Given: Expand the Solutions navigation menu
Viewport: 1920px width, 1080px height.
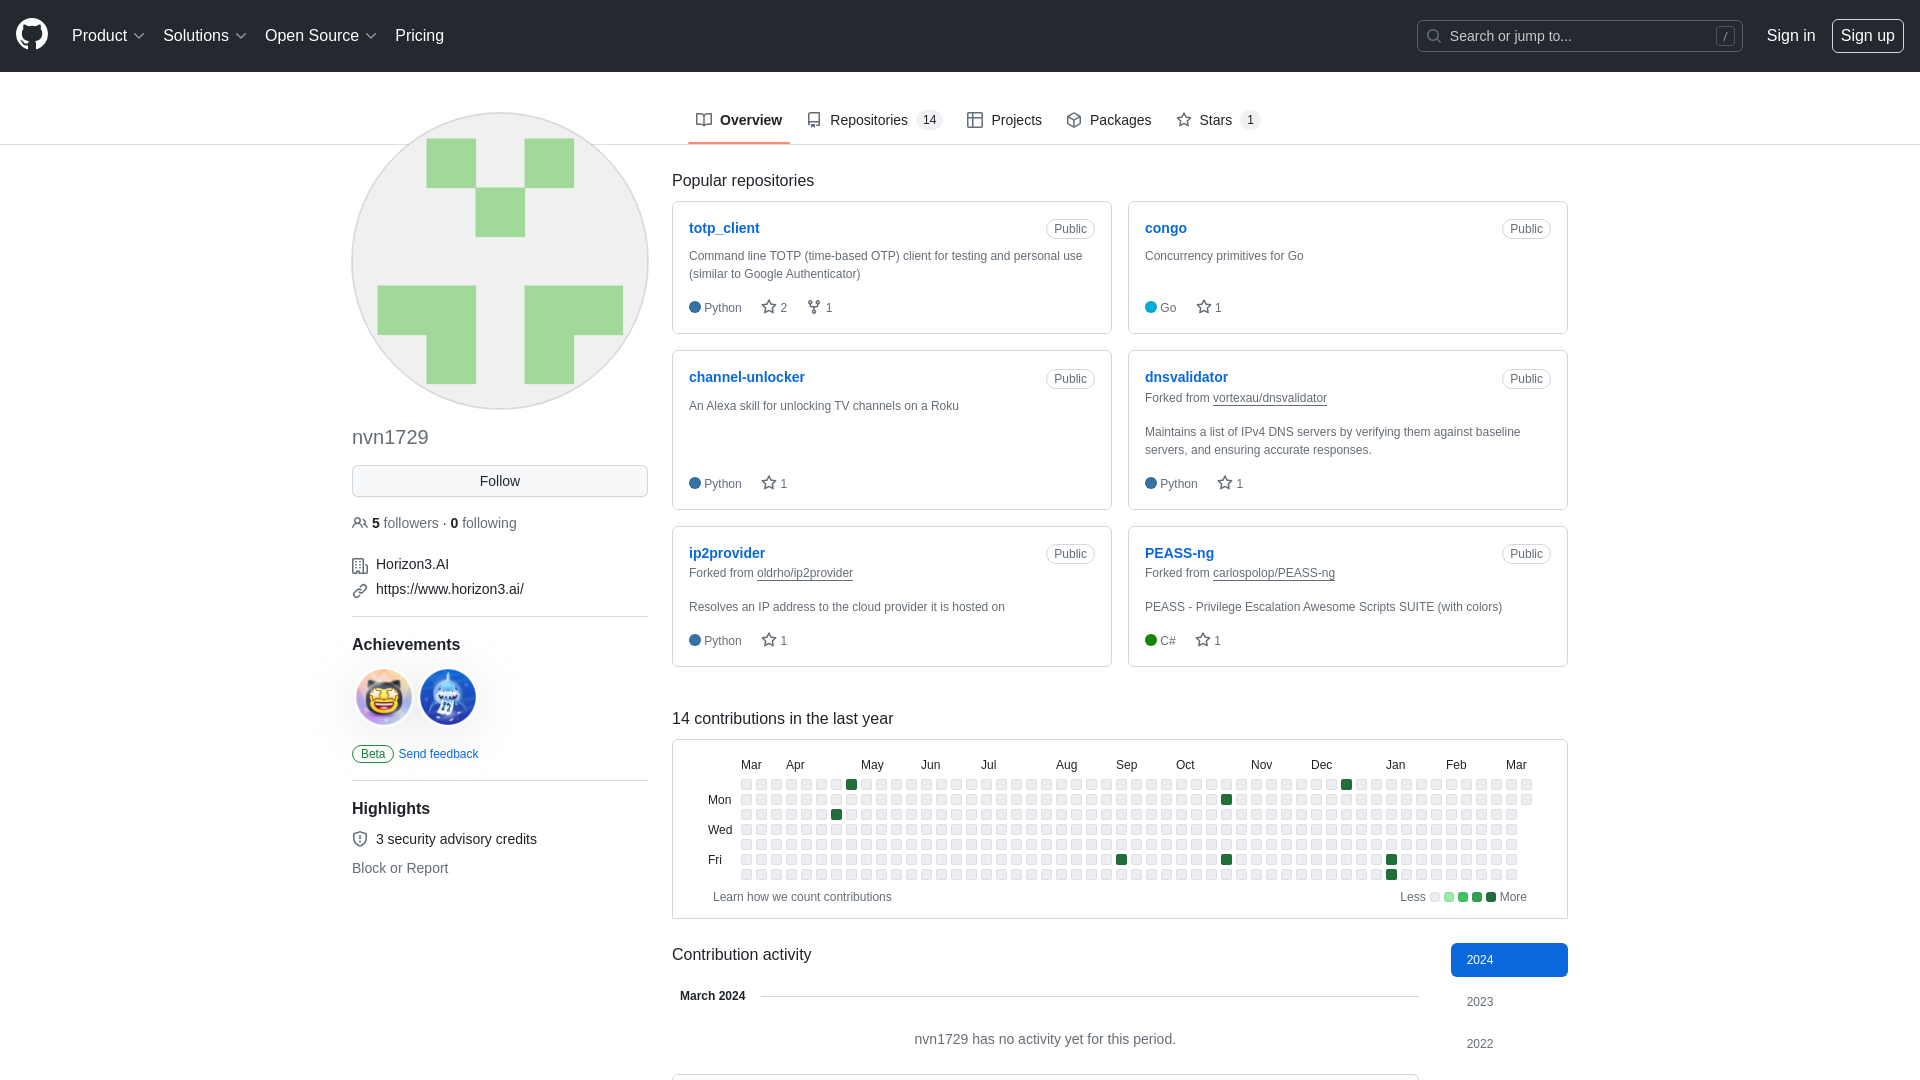Looking at the screenshot, I should [204, 36].
